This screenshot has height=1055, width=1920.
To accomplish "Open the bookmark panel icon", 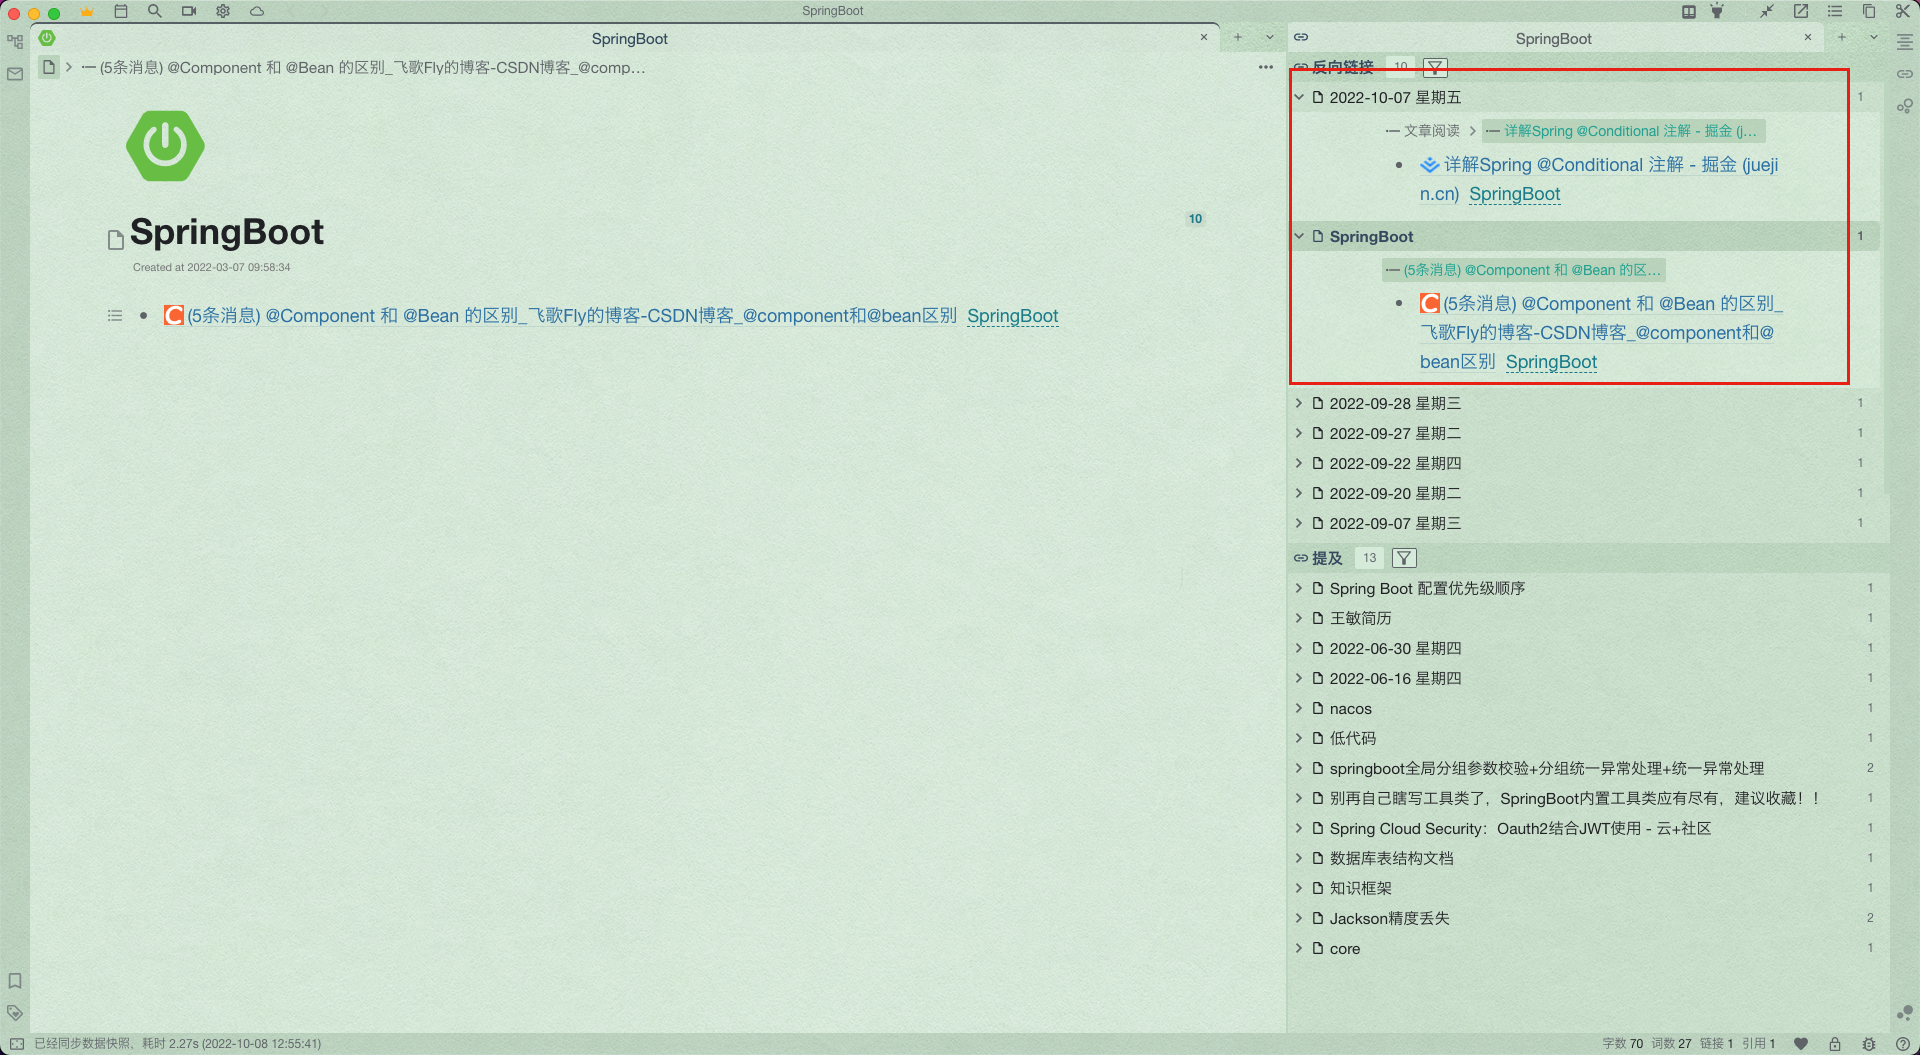I will coord(15,981).
